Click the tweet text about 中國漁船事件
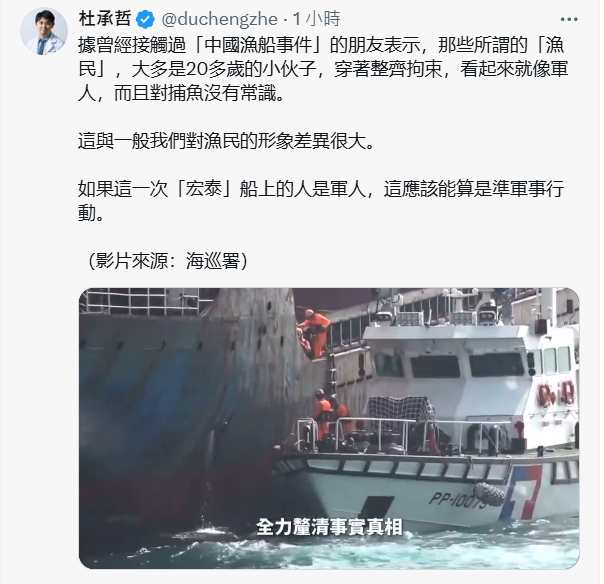Viewport: 604px width, 584px height. point(323,70)
